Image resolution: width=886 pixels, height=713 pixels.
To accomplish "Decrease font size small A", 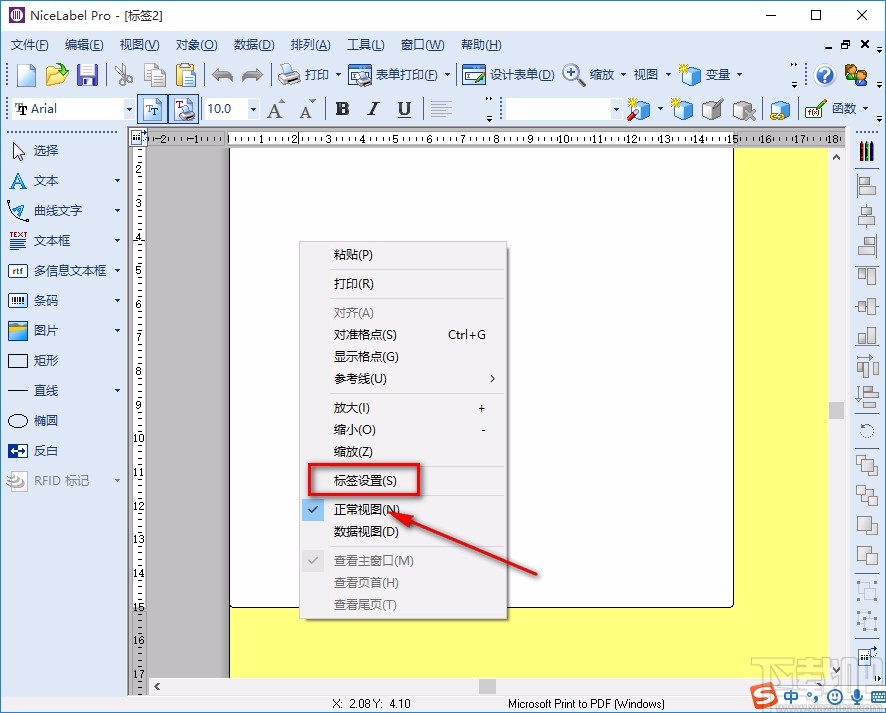I will (307, 109).
